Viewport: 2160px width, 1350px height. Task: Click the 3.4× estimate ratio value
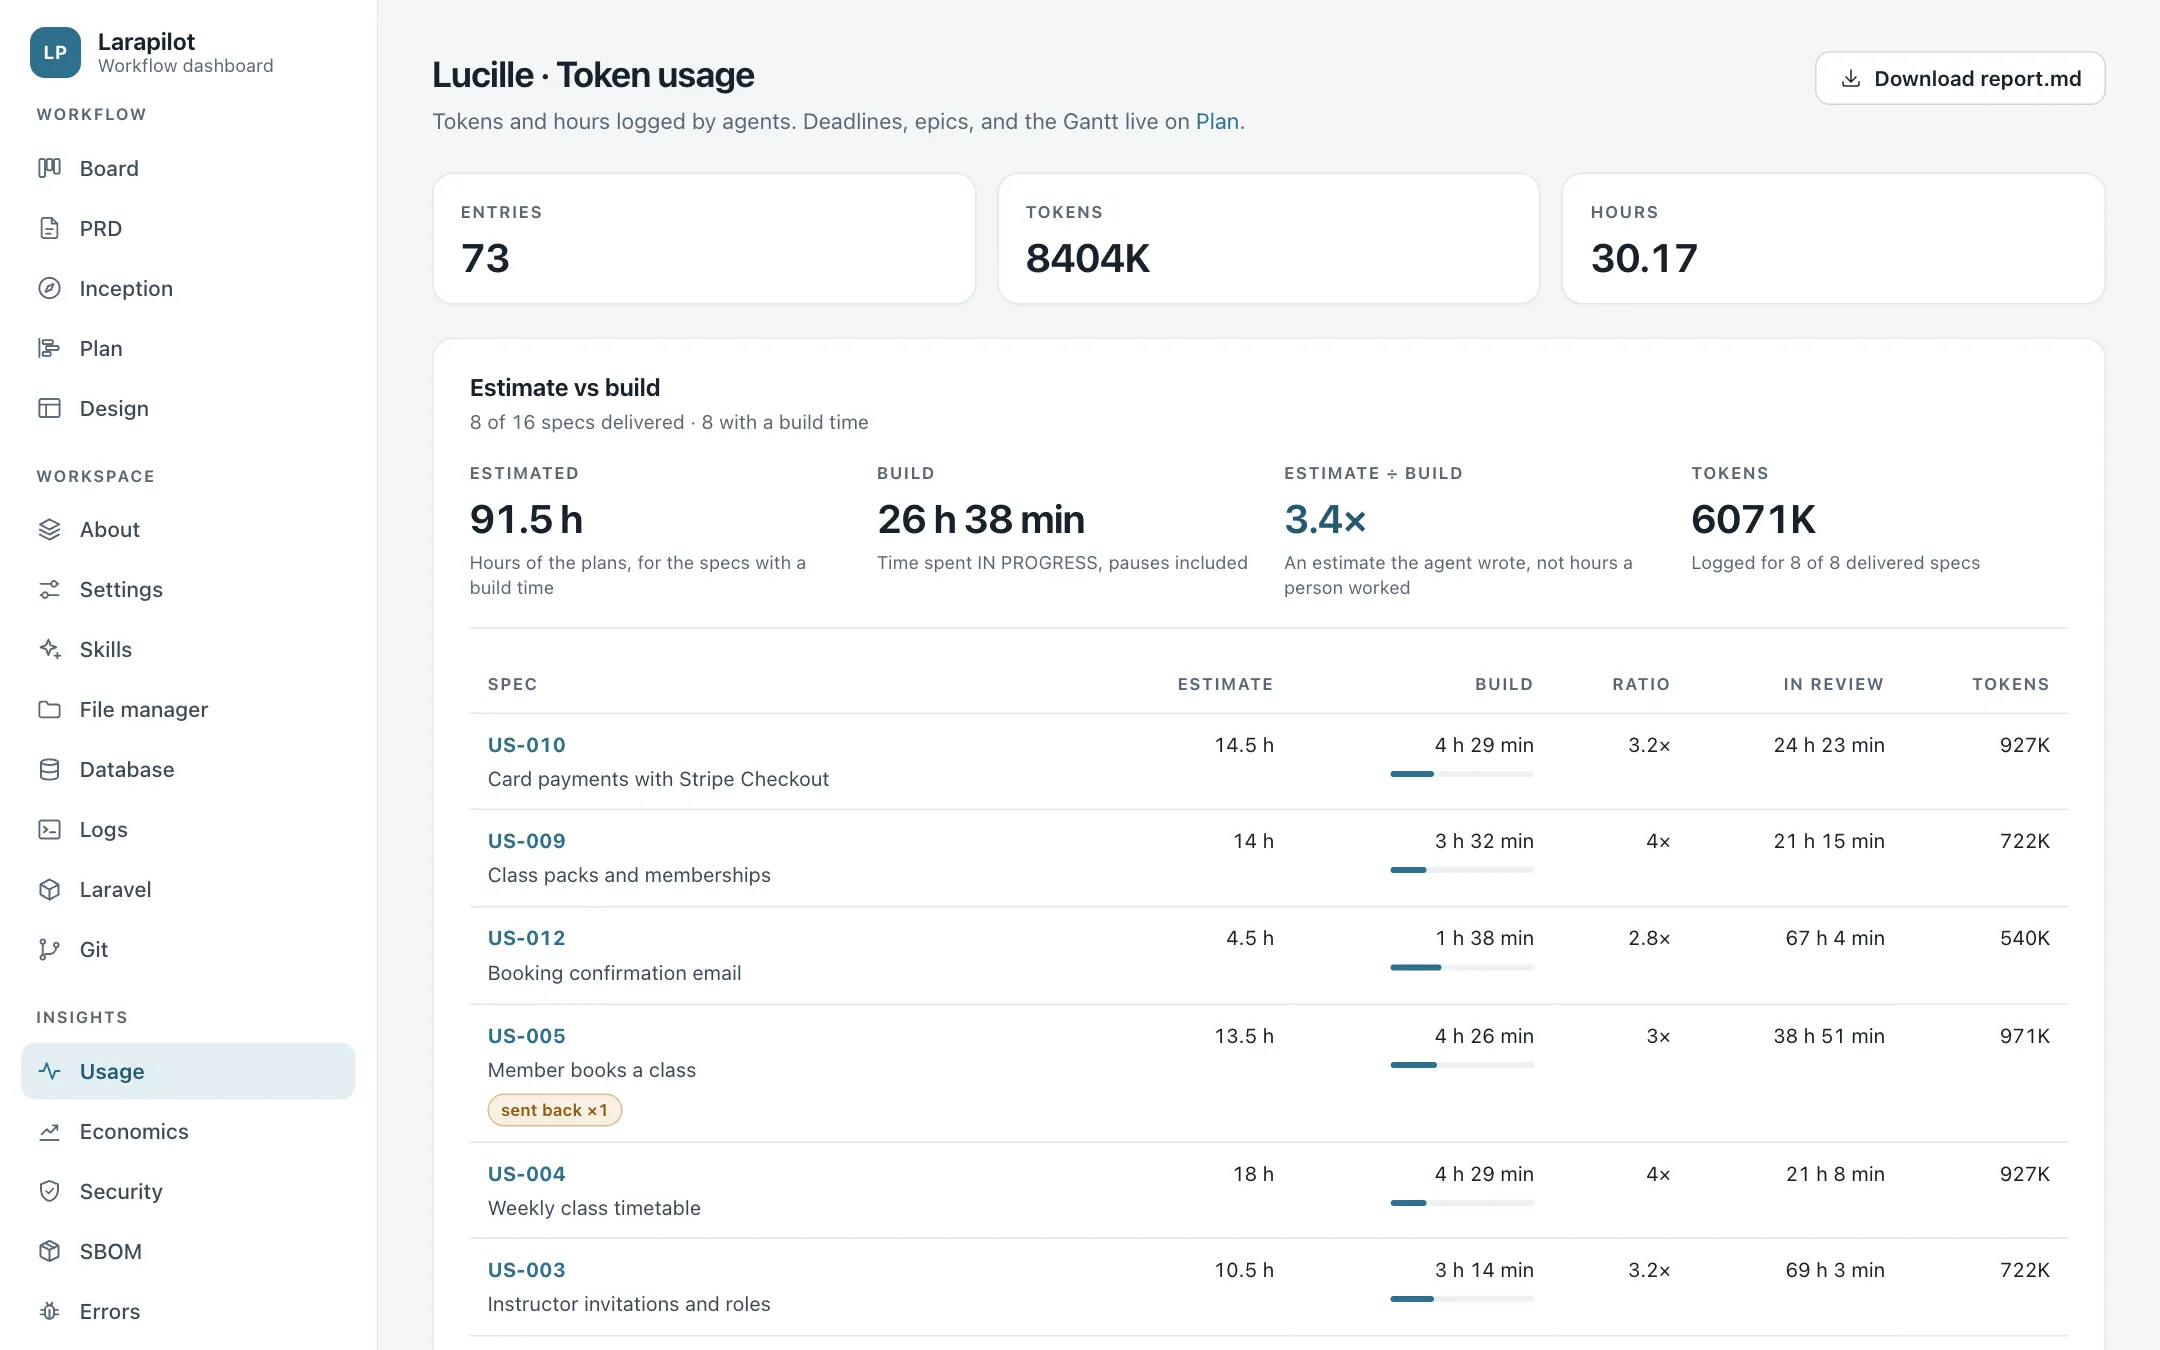coord(1325,519)
